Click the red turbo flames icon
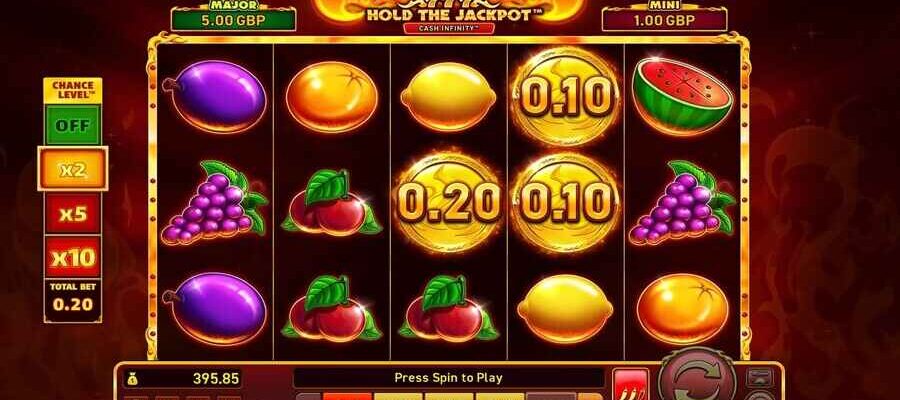The image size is (900, 400). coord(630,383)
